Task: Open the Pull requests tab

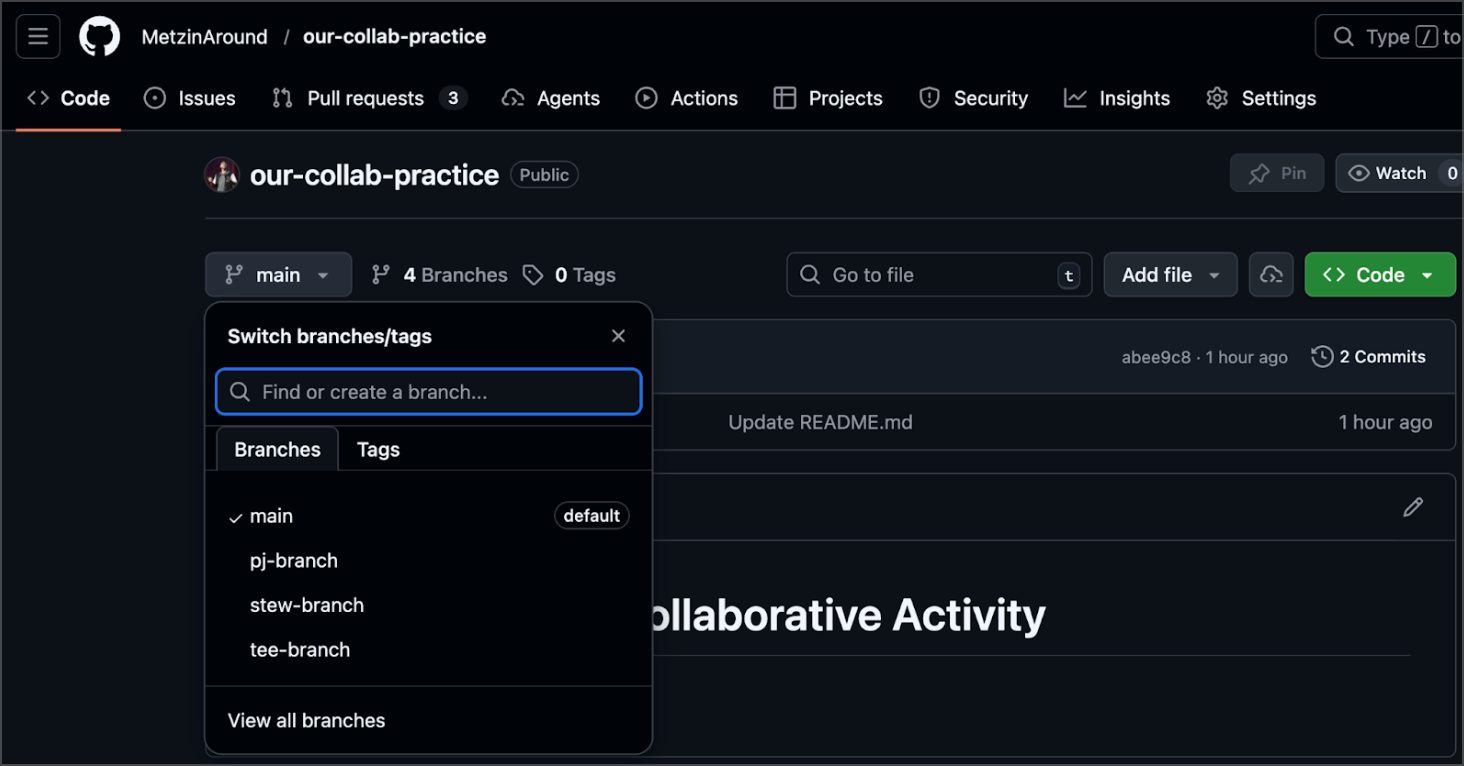Action: (x=365, y=98)
